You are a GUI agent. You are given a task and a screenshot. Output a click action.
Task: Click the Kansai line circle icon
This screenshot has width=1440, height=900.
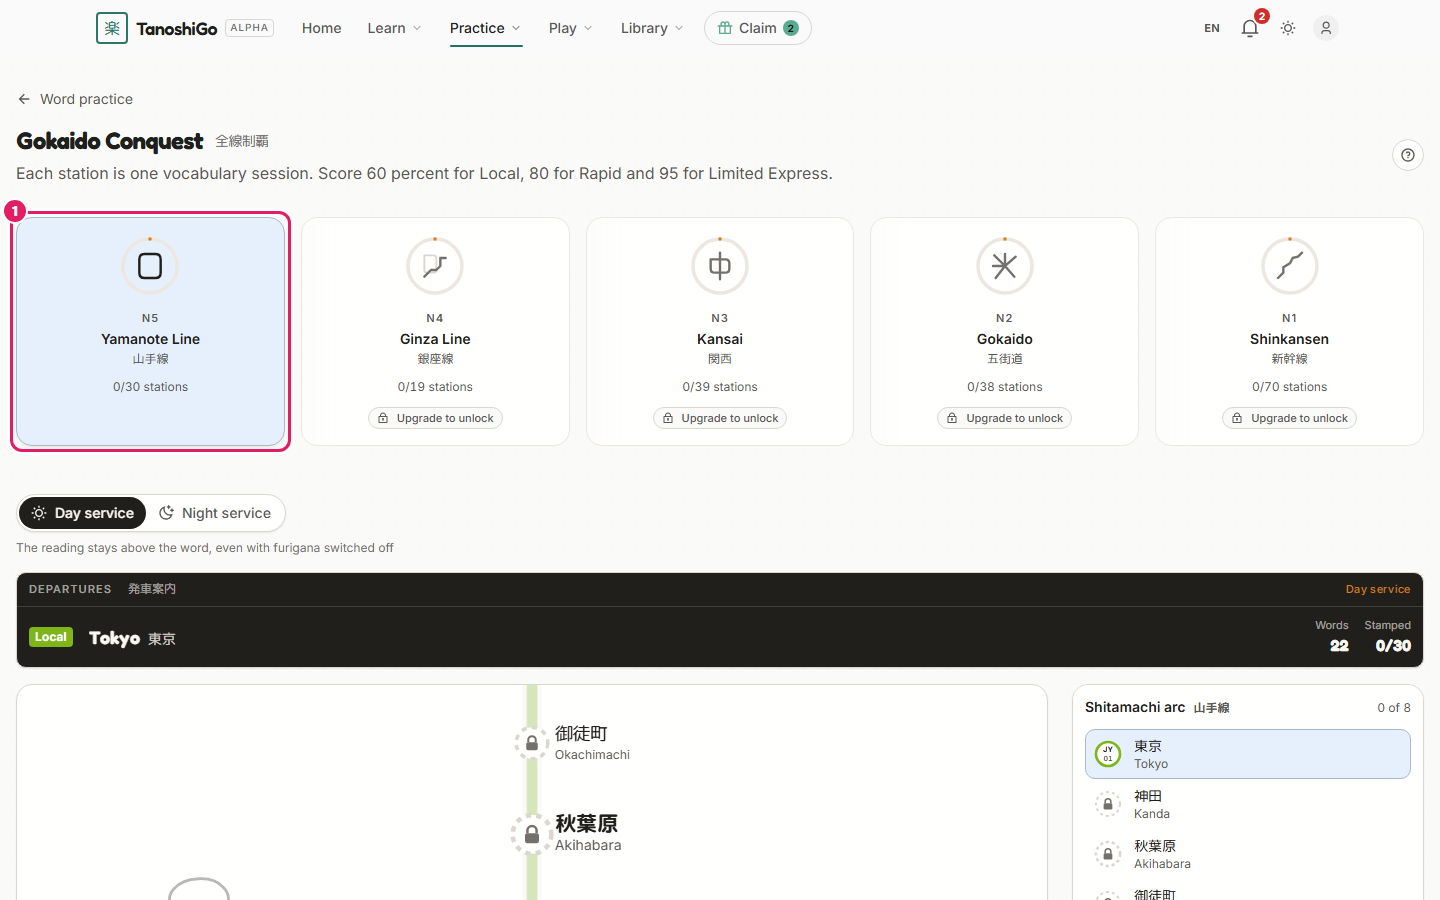pos(720,266)
